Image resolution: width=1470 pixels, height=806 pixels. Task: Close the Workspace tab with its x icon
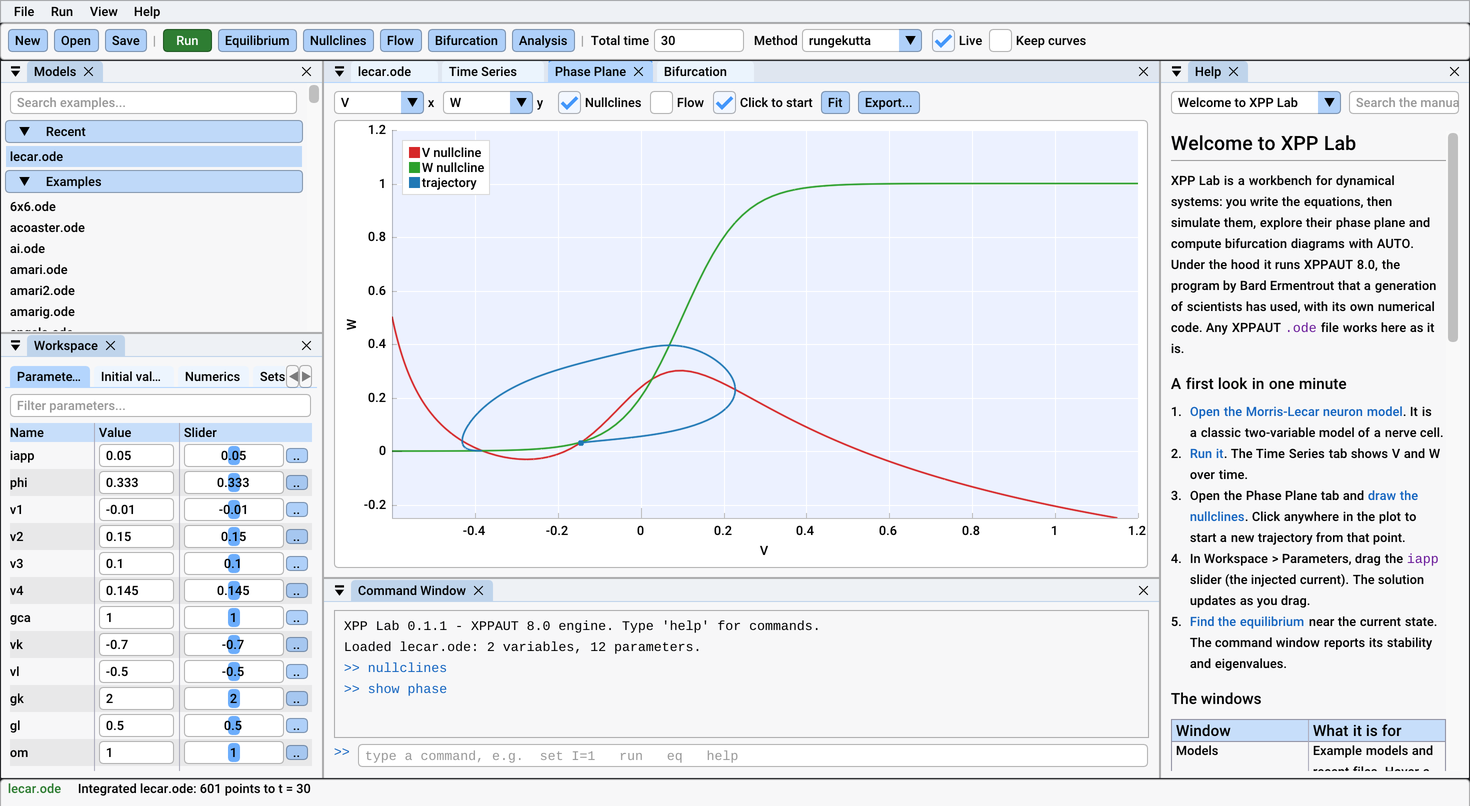click(x=110, y=346)
